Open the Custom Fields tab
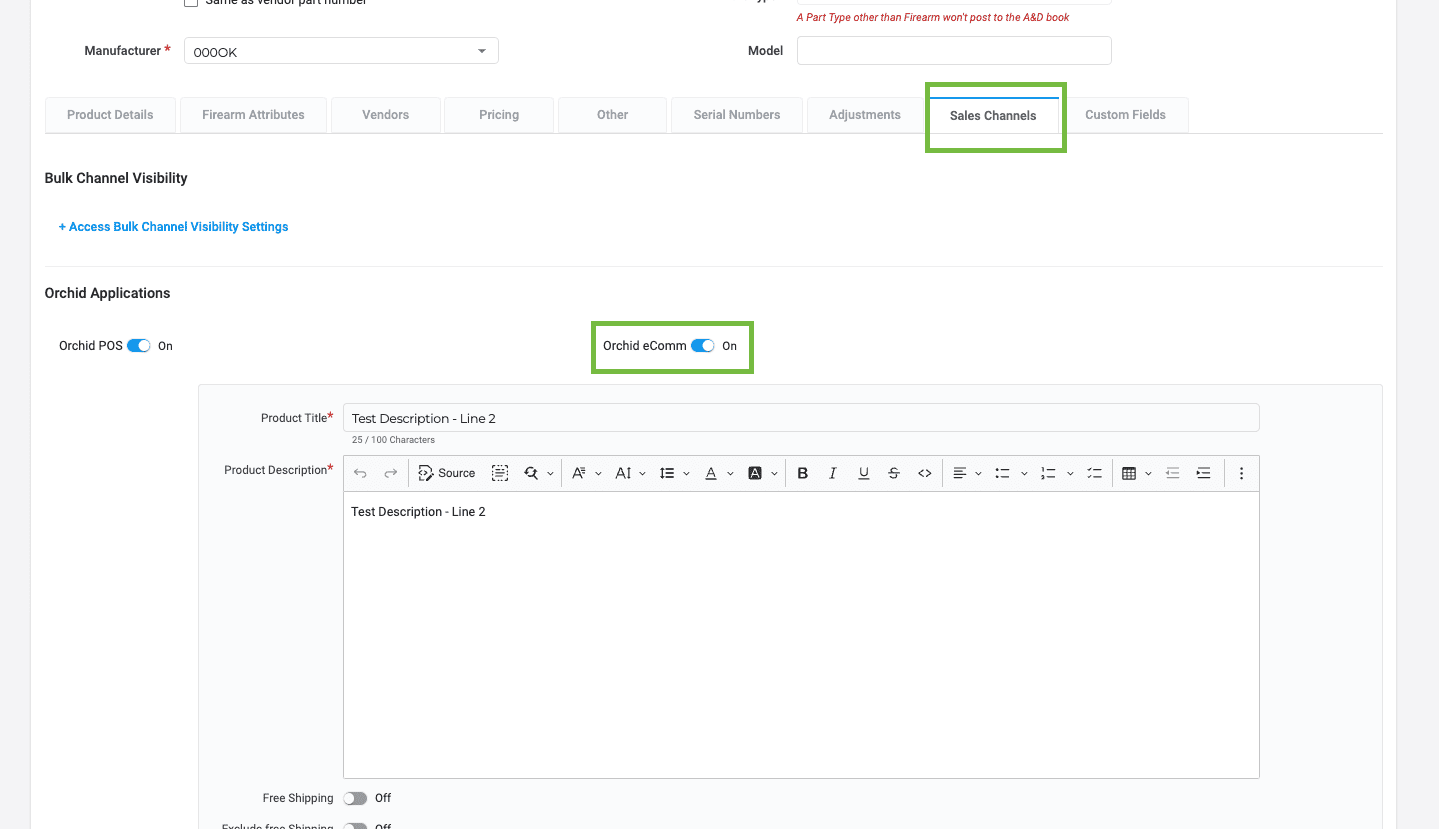 click(x=1125, y=115)
